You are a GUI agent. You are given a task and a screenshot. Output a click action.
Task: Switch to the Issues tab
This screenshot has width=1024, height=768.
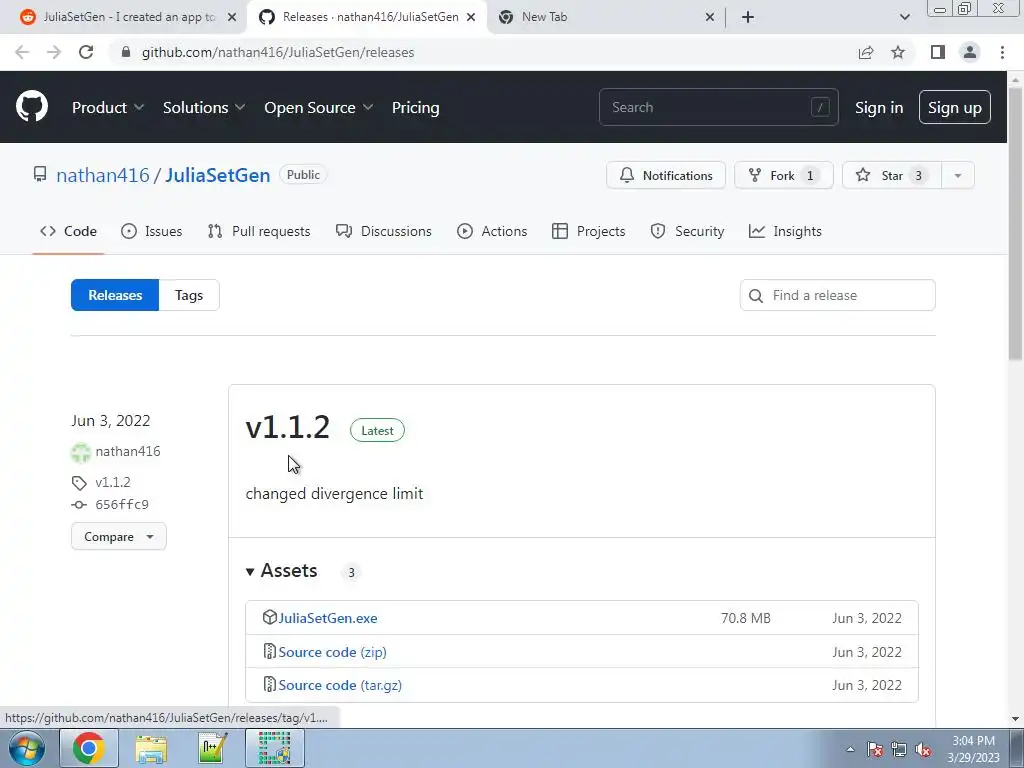click(x=152, y=231)
